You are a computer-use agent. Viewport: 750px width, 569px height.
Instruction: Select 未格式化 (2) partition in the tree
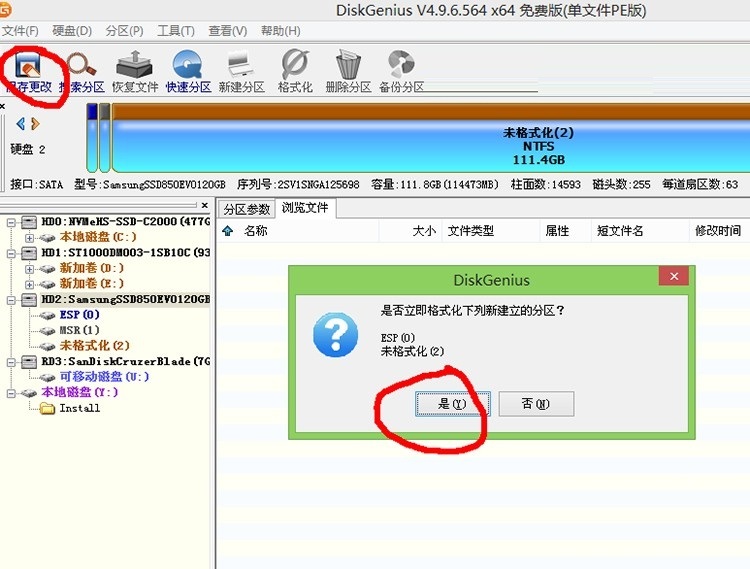click(95, 345)
